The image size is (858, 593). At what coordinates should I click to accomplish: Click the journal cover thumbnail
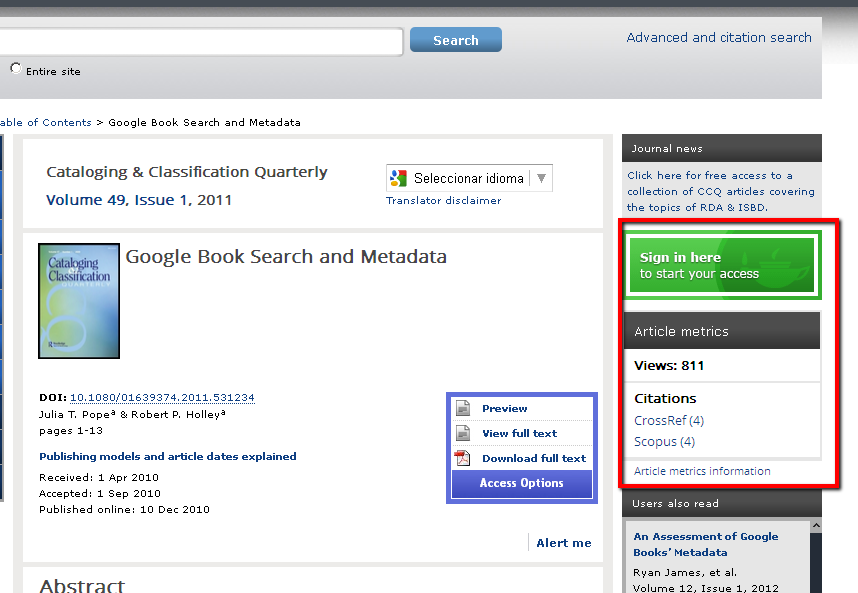coord(79,301)
